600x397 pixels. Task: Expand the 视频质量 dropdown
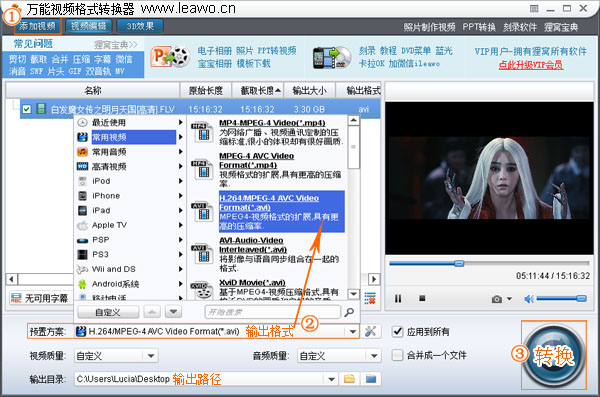tap(151, 356)
